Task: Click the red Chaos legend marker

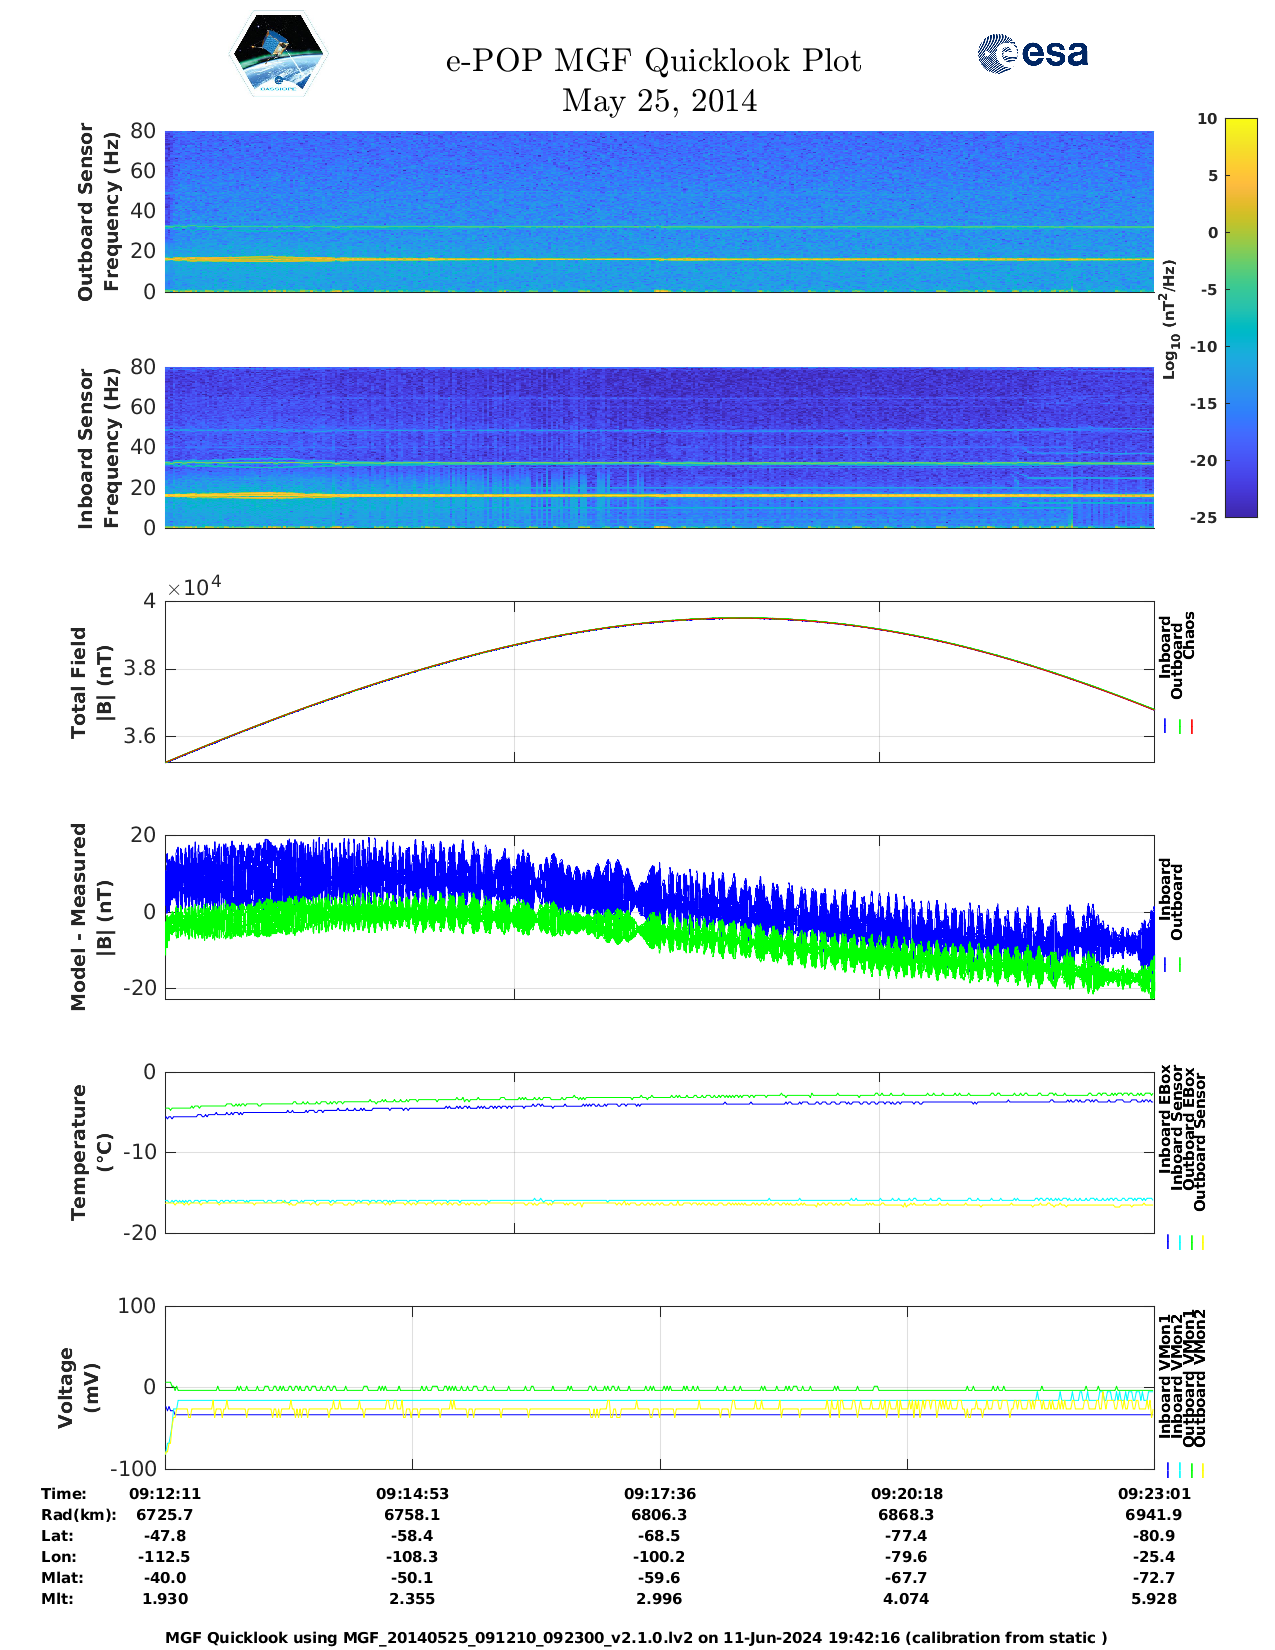Action: pos(1192,726)
